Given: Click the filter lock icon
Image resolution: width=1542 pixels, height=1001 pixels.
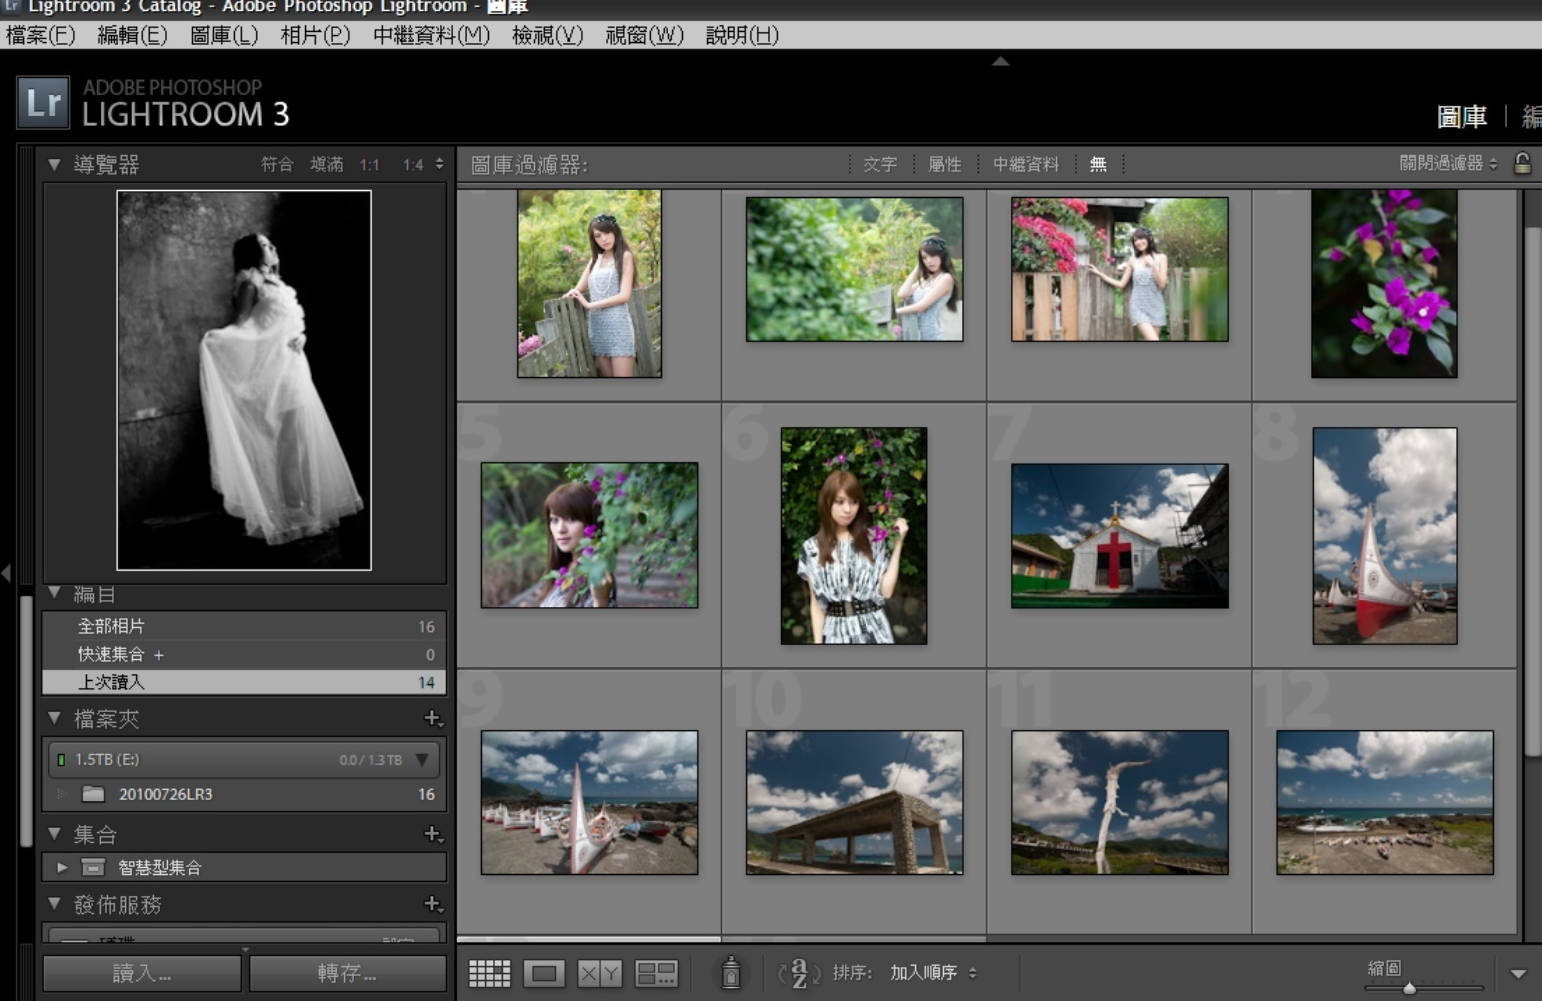Looking at the screenshot, I should click(1523, 162).
